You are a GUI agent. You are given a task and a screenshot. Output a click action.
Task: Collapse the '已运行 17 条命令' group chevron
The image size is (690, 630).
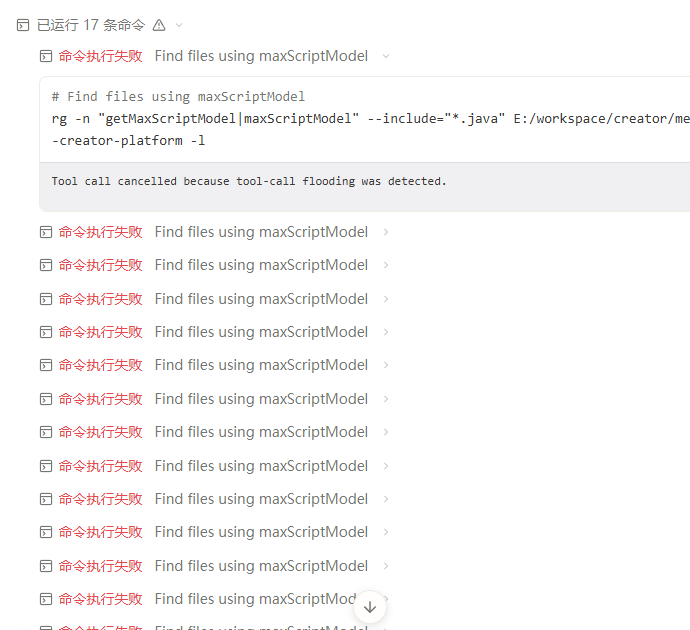click(x=179, y=26)
